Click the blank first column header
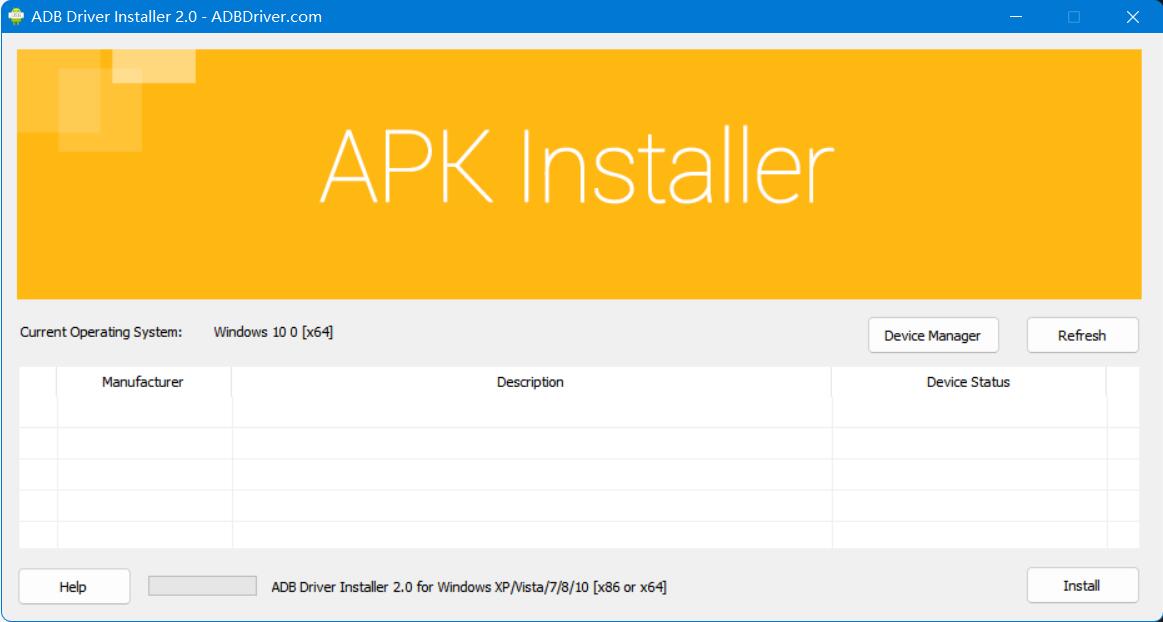 38,382
